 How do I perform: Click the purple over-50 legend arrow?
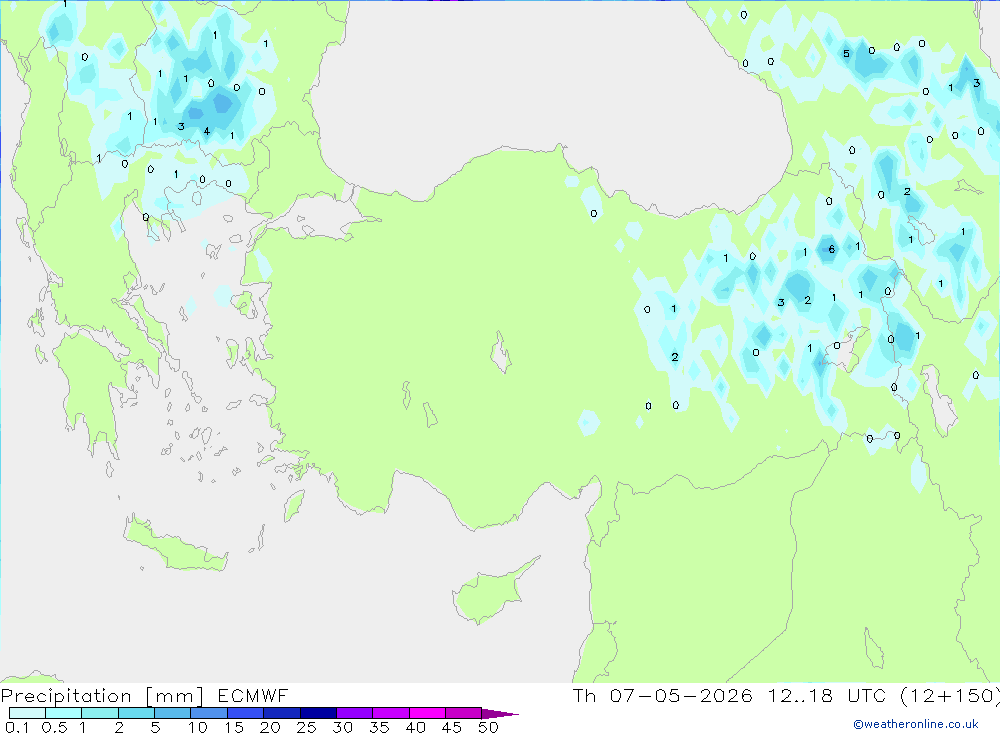499,713
